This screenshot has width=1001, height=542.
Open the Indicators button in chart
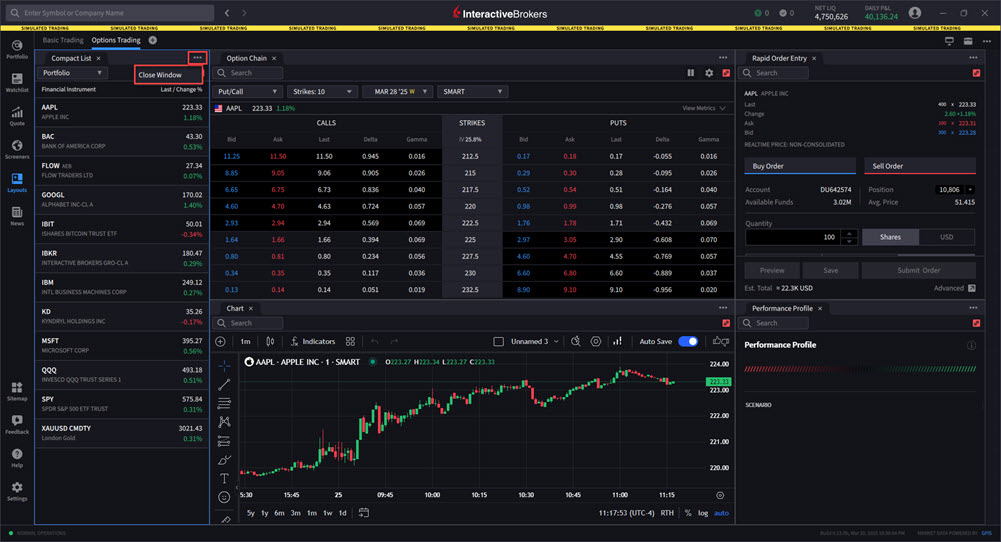click(313, 342)
